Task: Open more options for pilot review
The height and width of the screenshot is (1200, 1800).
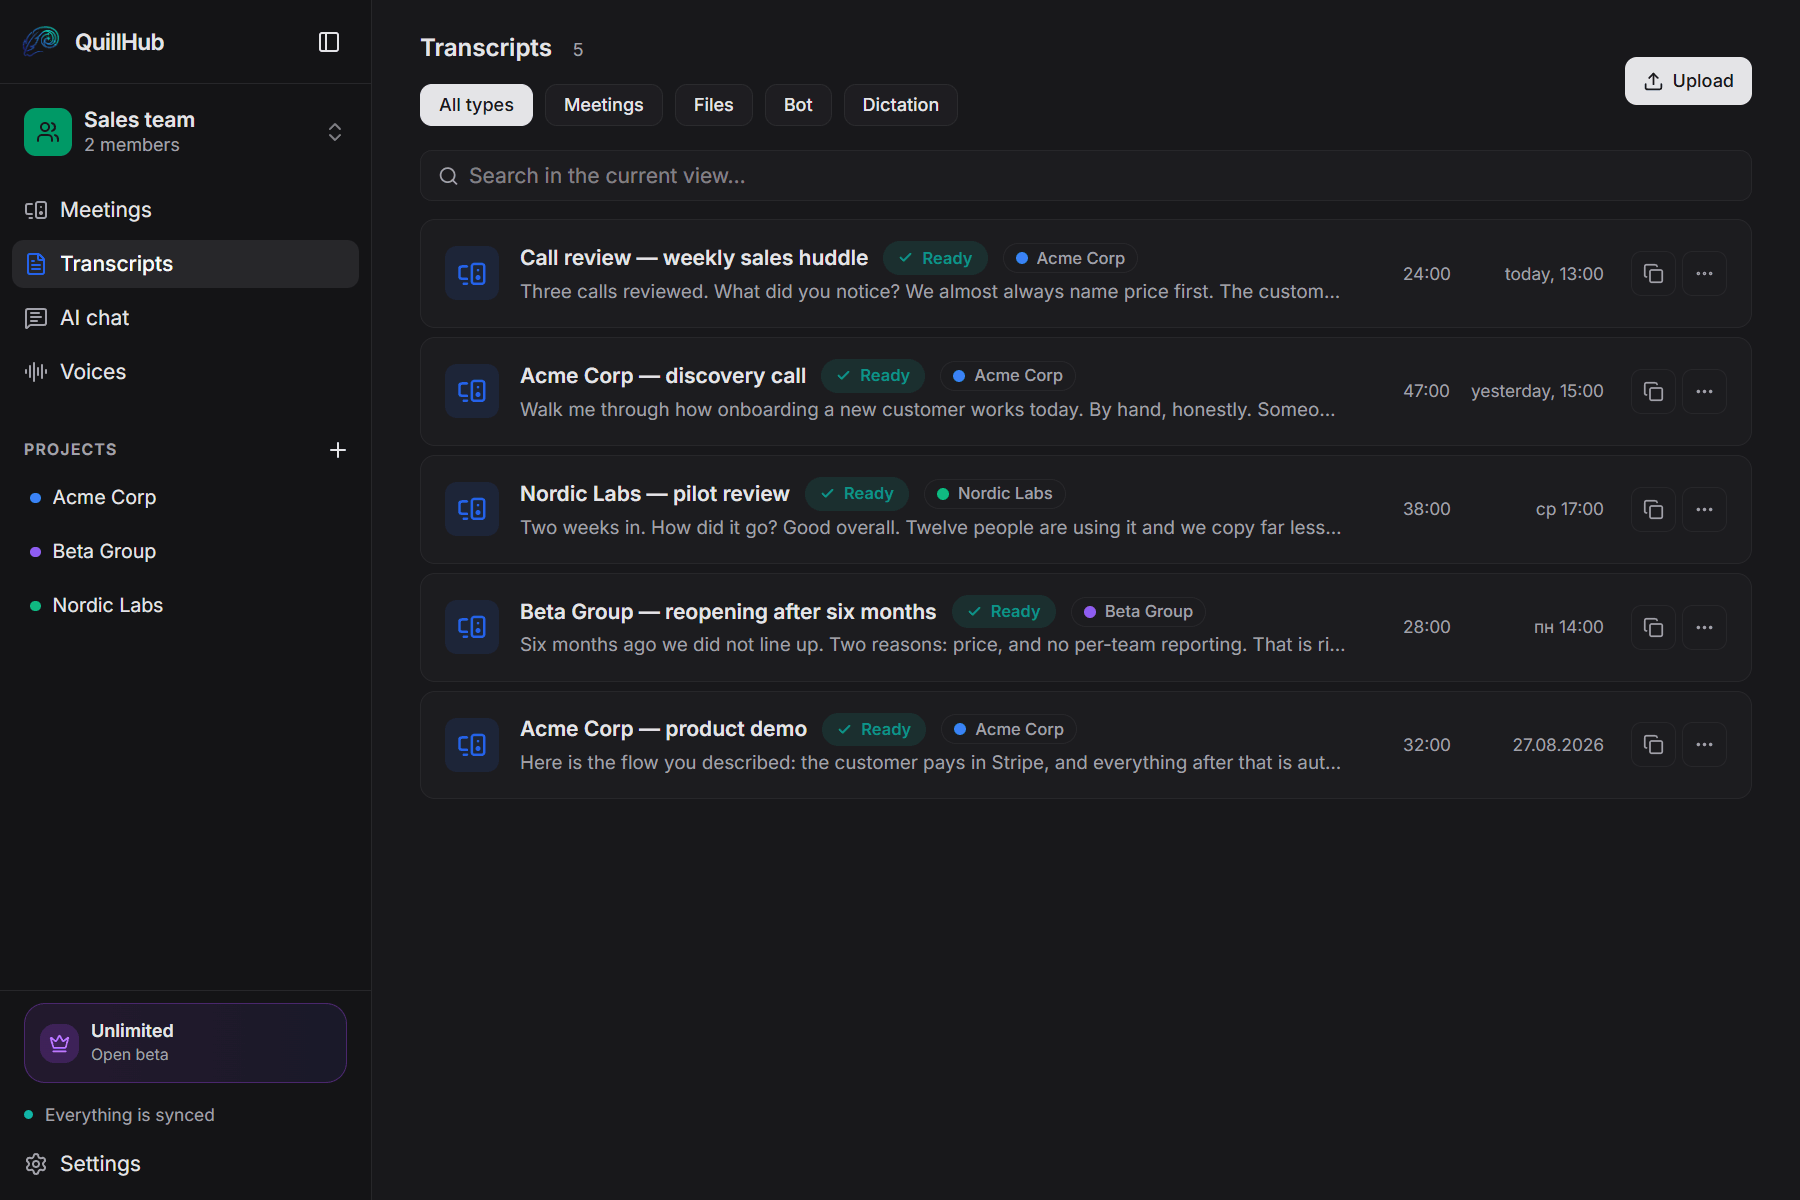Action: coord(1705,510)
